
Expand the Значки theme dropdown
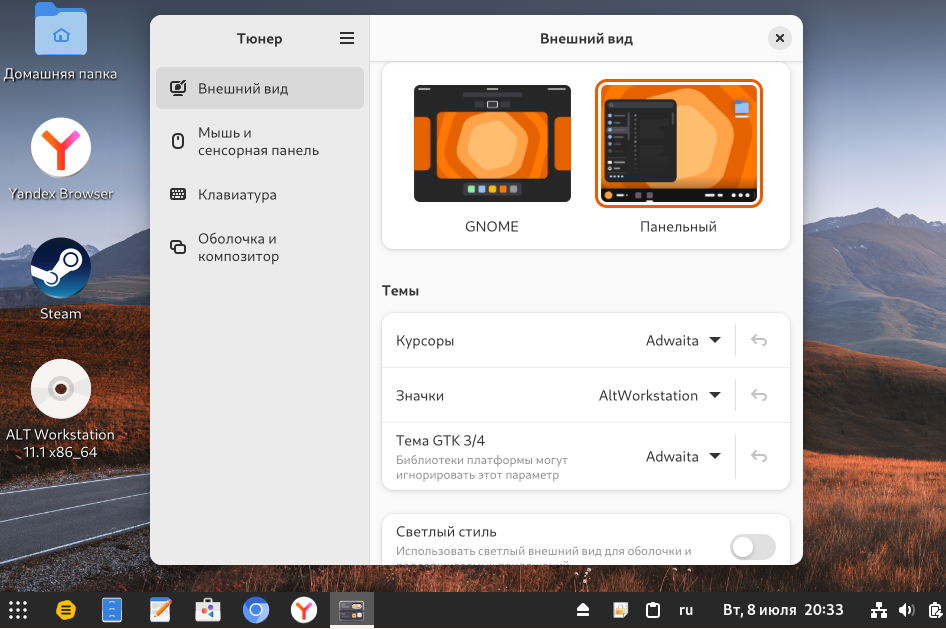660,396
